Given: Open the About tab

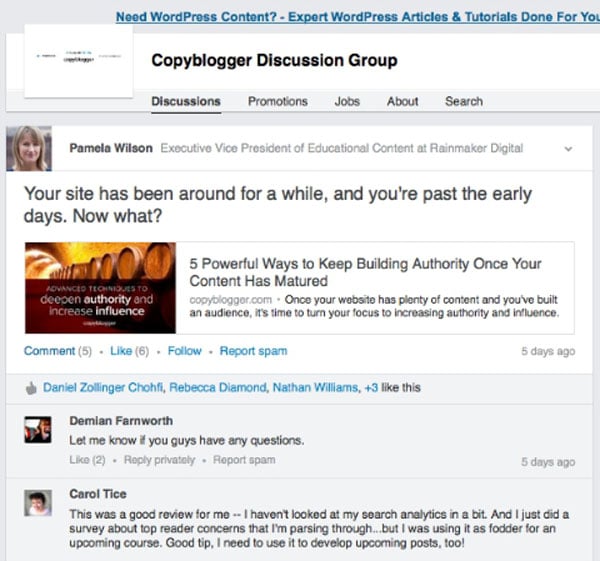Looking at the screenshot, I should pos(402,101).
